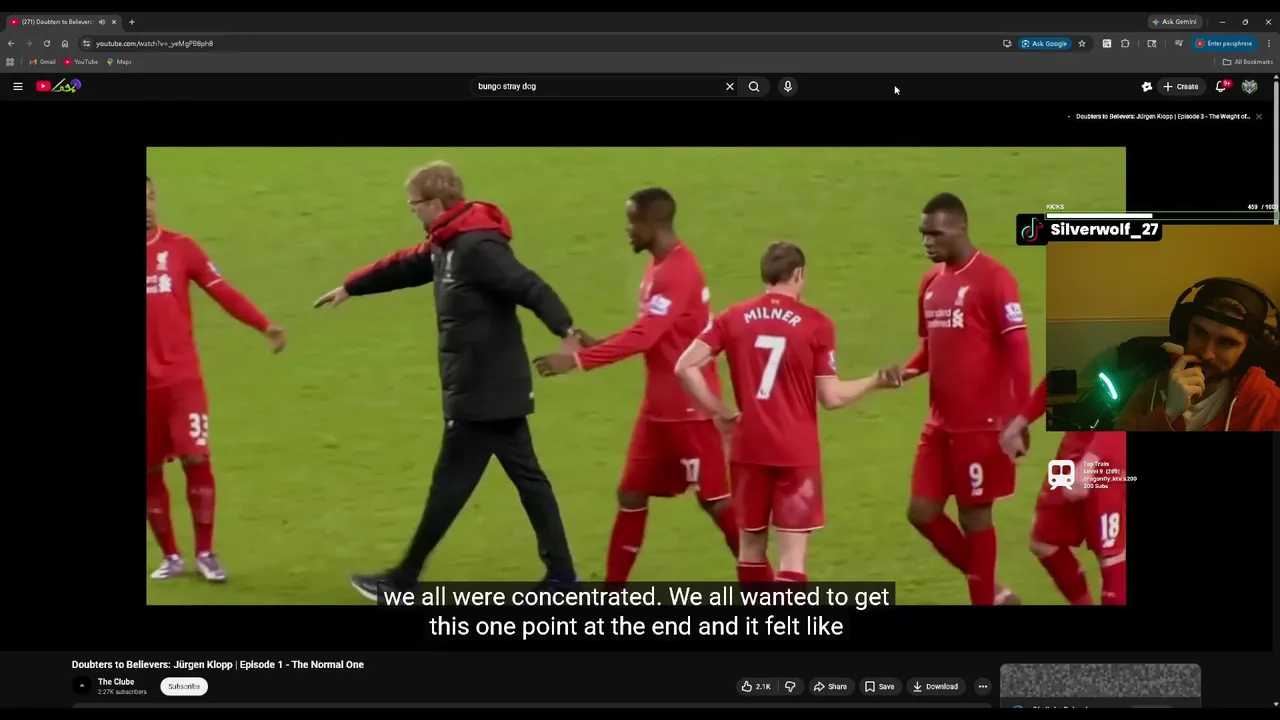Dislike the video with thumbs down
This screenshot has width=1280, height=720.
(x=790, y=686)
